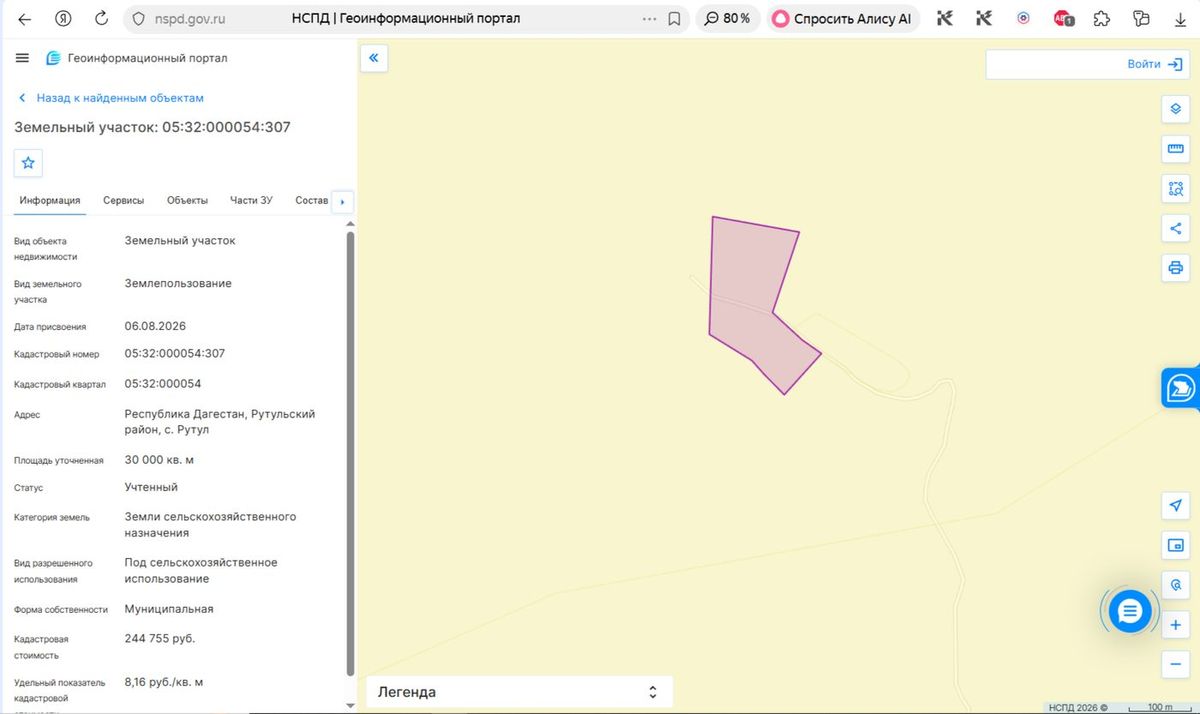Share the current map view

coord(1176,228)
